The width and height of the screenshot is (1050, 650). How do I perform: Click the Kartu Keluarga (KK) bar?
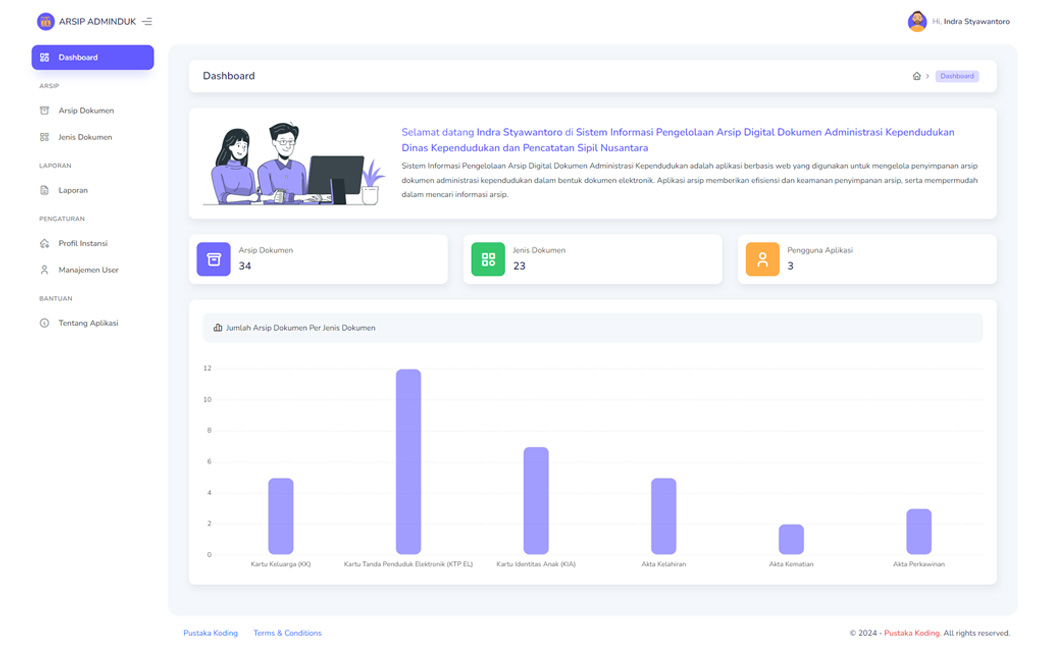pyautogui.click(x=281, y=516)
